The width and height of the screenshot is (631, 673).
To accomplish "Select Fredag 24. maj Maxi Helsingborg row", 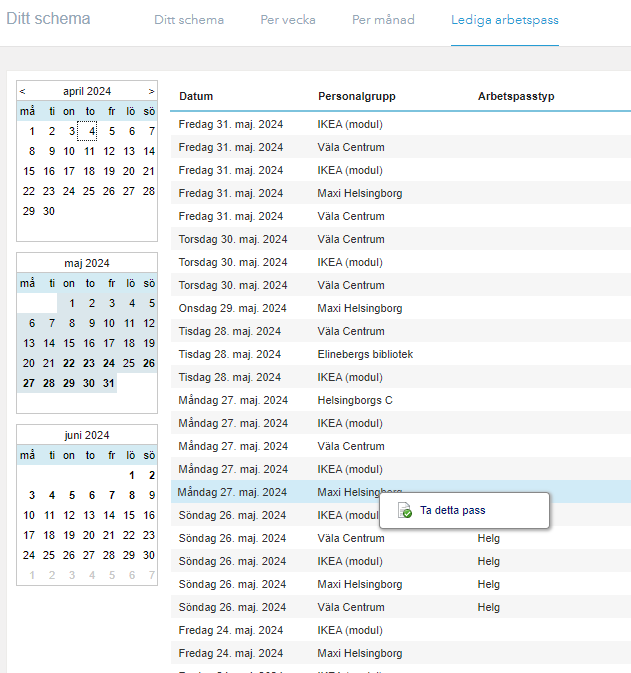I will [401, 653].
